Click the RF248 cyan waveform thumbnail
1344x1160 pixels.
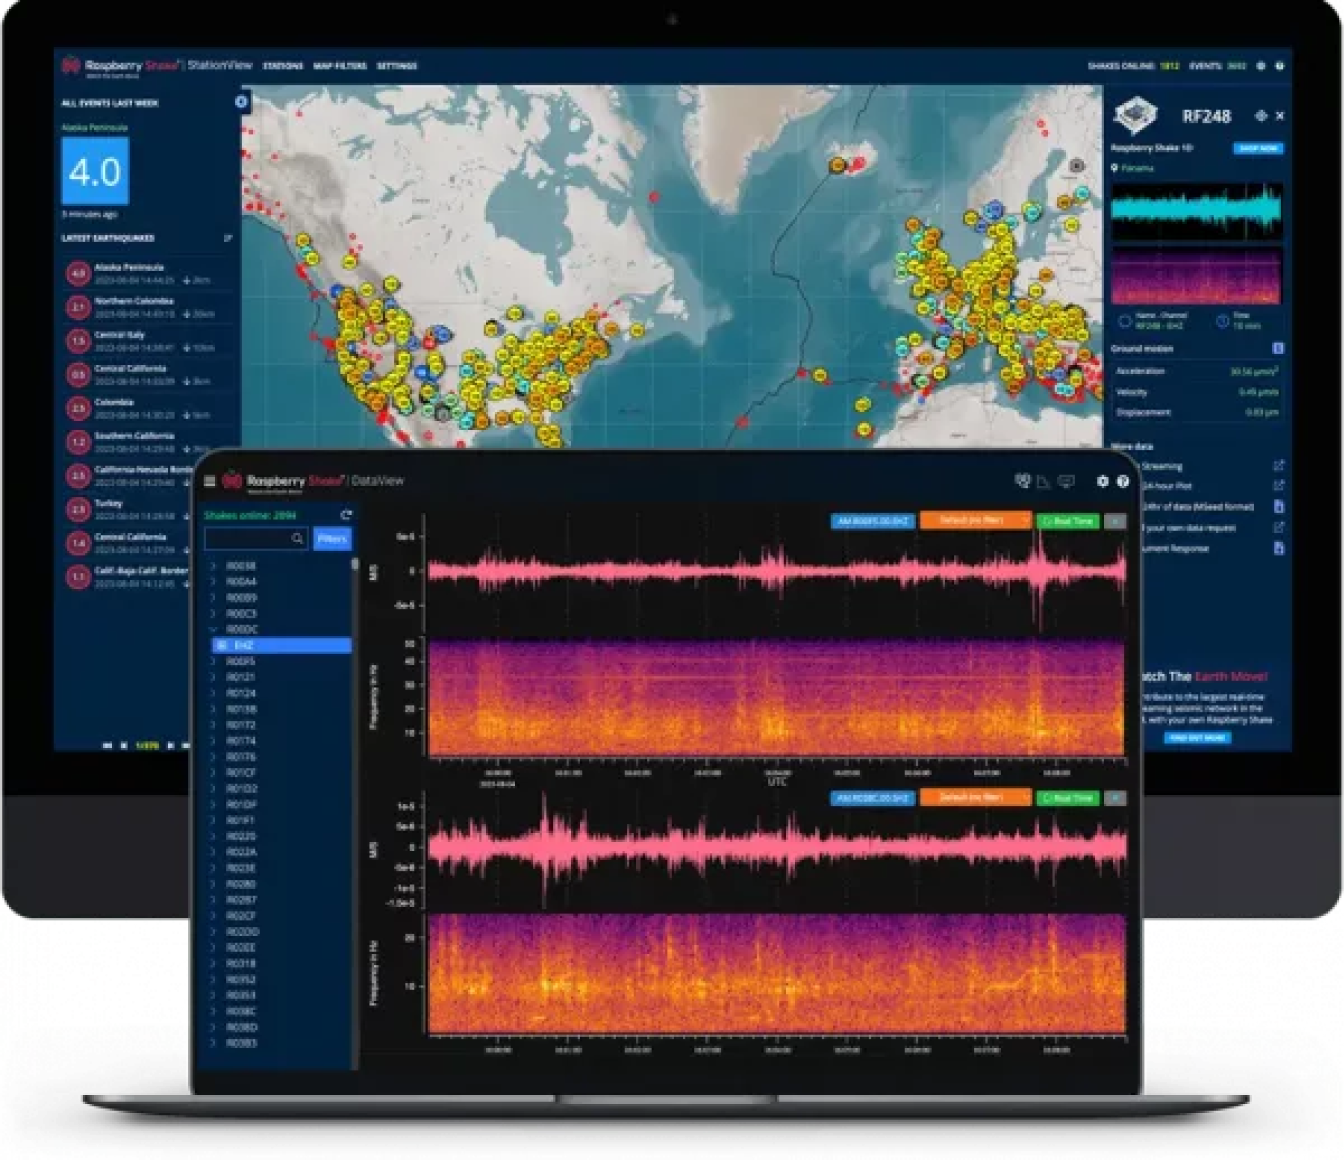point(1196,211)
